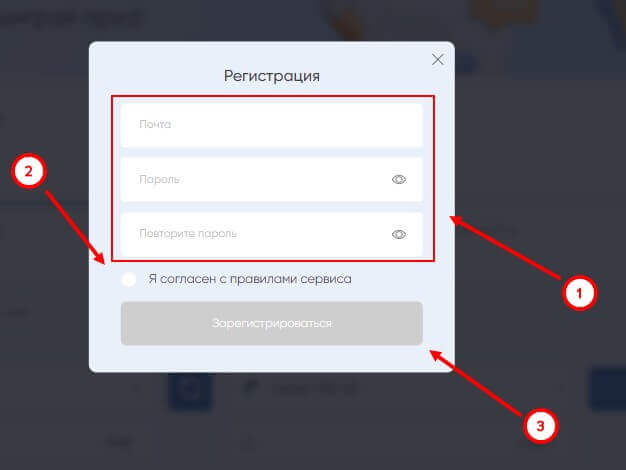Click the red outline framing the three input fields
Screen dimensions: 626x470
coord(273,95)
